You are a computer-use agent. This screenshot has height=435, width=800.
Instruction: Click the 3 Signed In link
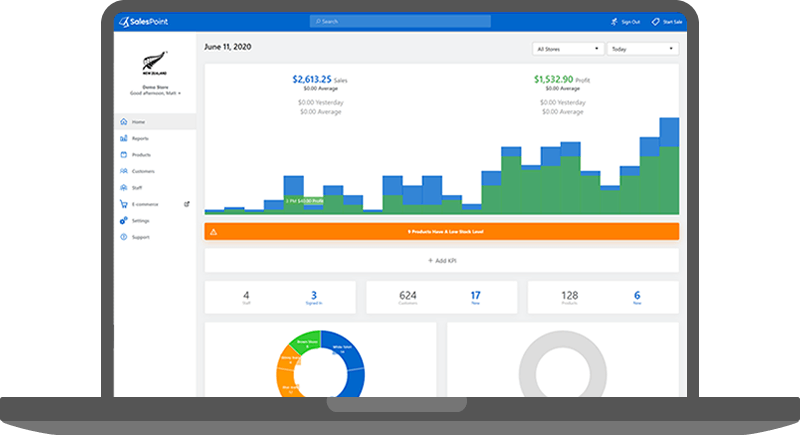314,297
